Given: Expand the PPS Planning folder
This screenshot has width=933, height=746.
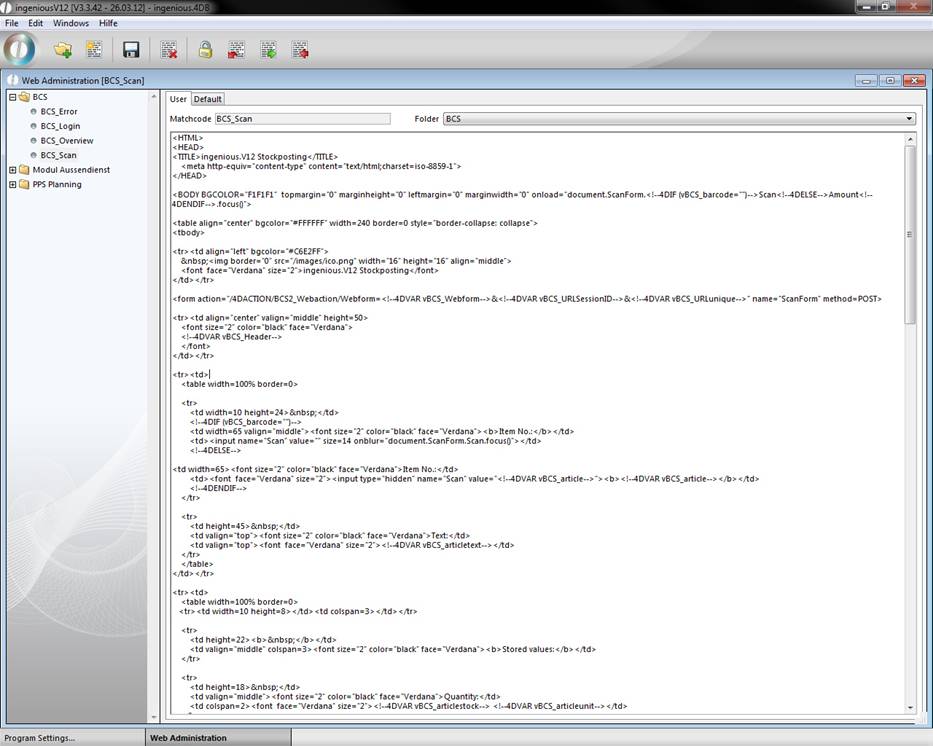Looking at the screenshot, I should [13, 184].
